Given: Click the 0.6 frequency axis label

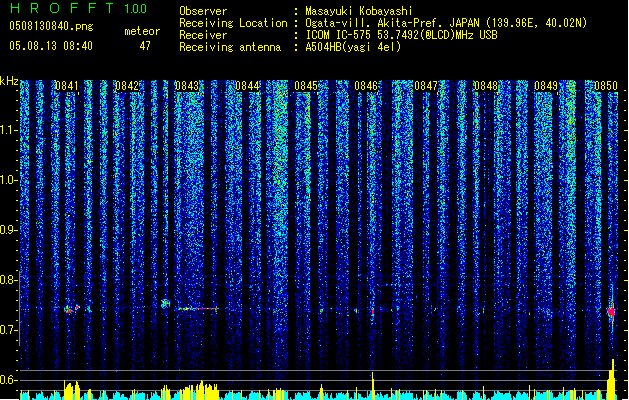Looking at the screenshot, I should pos(9,380).
